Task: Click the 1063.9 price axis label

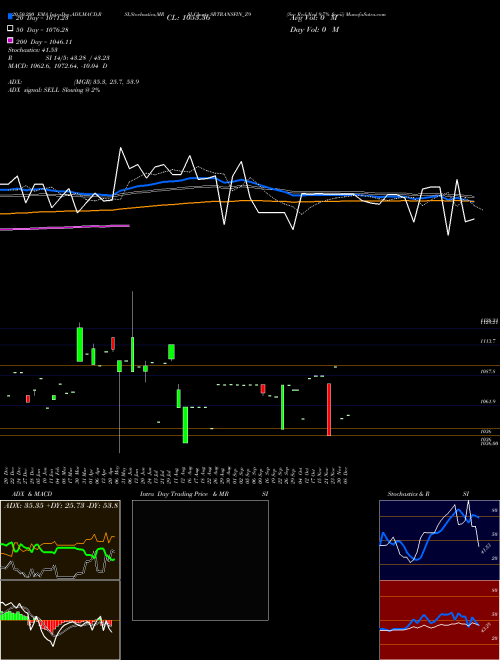Action: coord(488,402)
